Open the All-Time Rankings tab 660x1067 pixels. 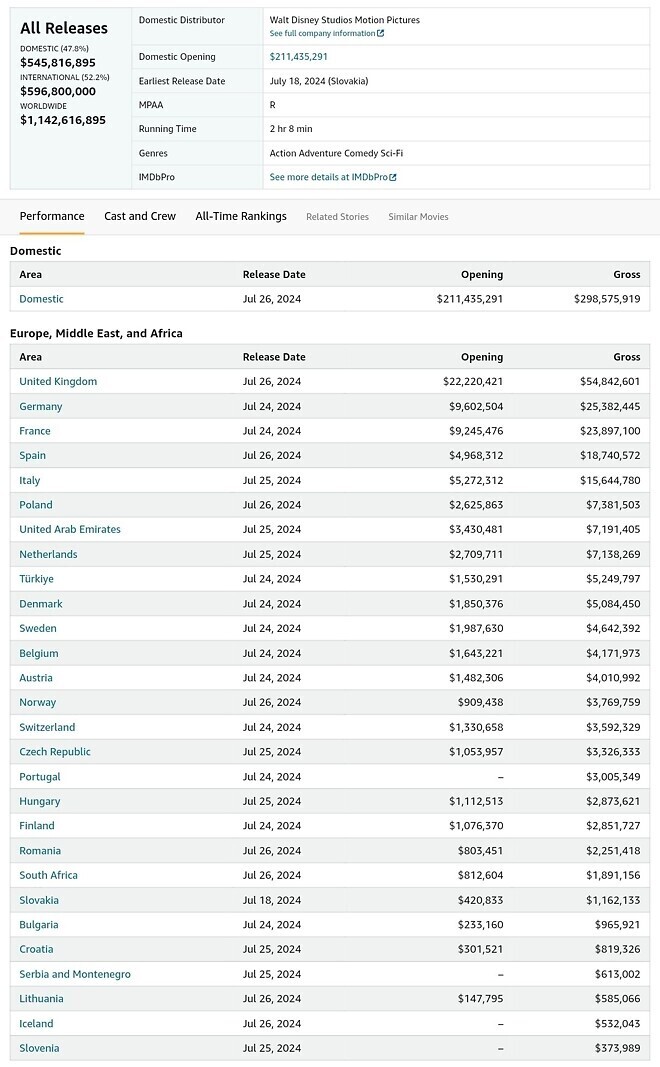tap(241, 216)
